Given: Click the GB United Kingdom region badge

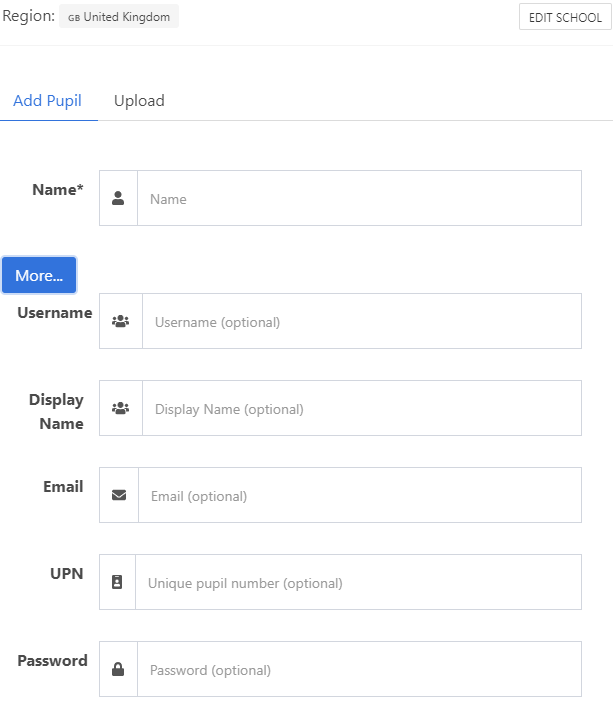Looking at the screenshot, I should click(119, 17).
